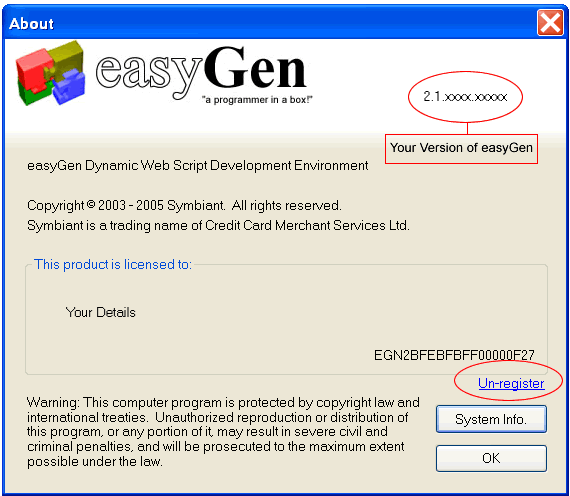Click the 2.1.xxxx.xxxxx version number
Image resolution: width=570 pixels, height=496 pixels.
point(465,97)
